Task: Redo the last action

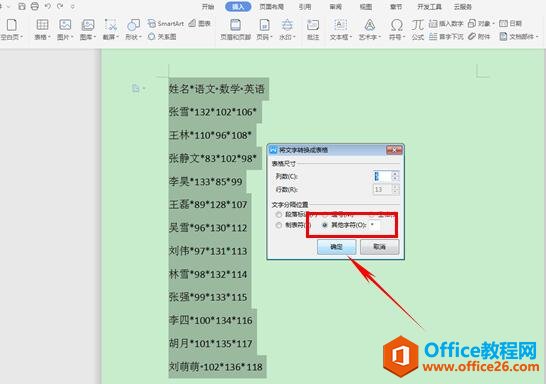Action: [x=60, y=6]
